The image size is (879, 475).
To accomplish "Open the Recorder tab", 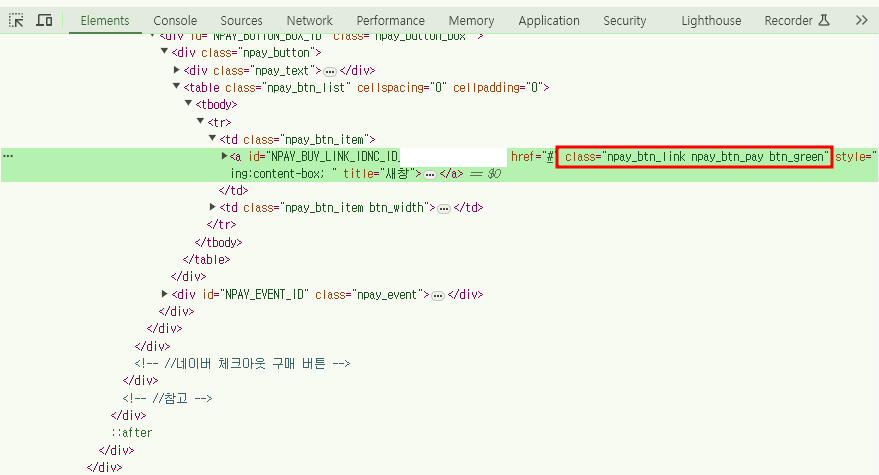I will [x=789, y=21].
